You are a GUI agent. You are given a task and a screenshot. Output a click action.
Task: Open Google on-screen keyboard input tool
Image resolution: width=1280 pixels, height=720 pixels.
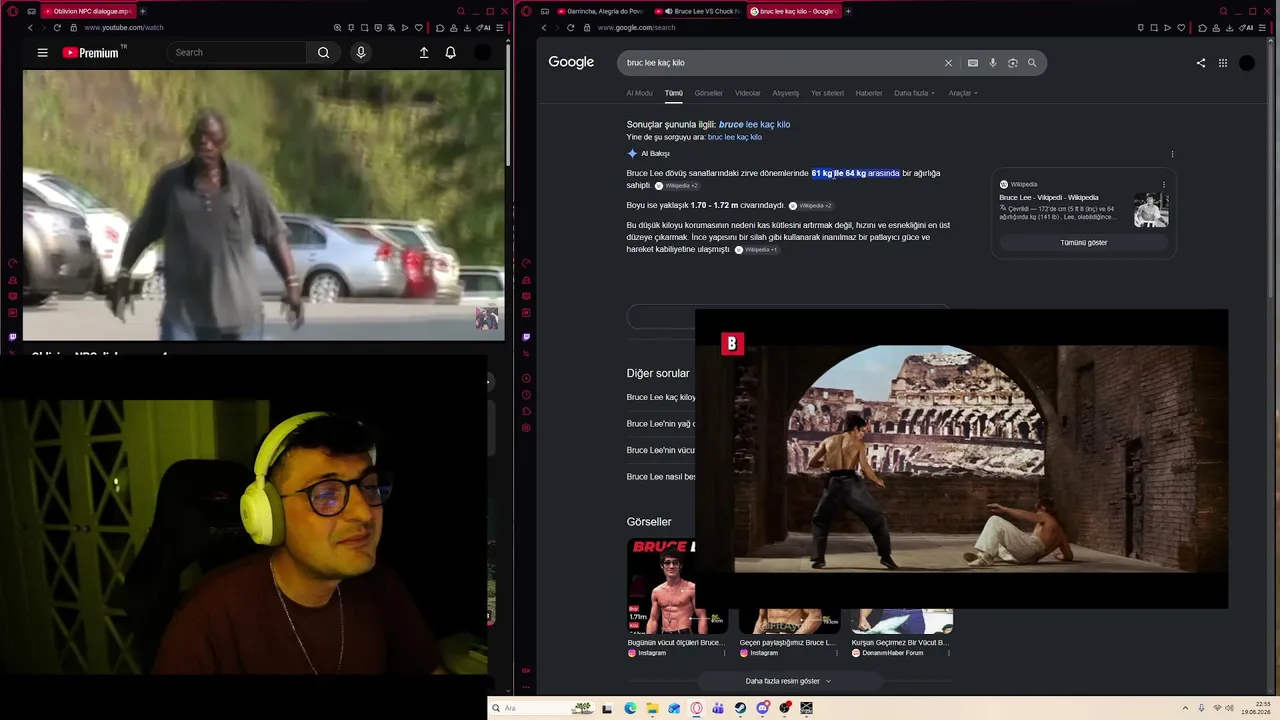coord(972,63)
